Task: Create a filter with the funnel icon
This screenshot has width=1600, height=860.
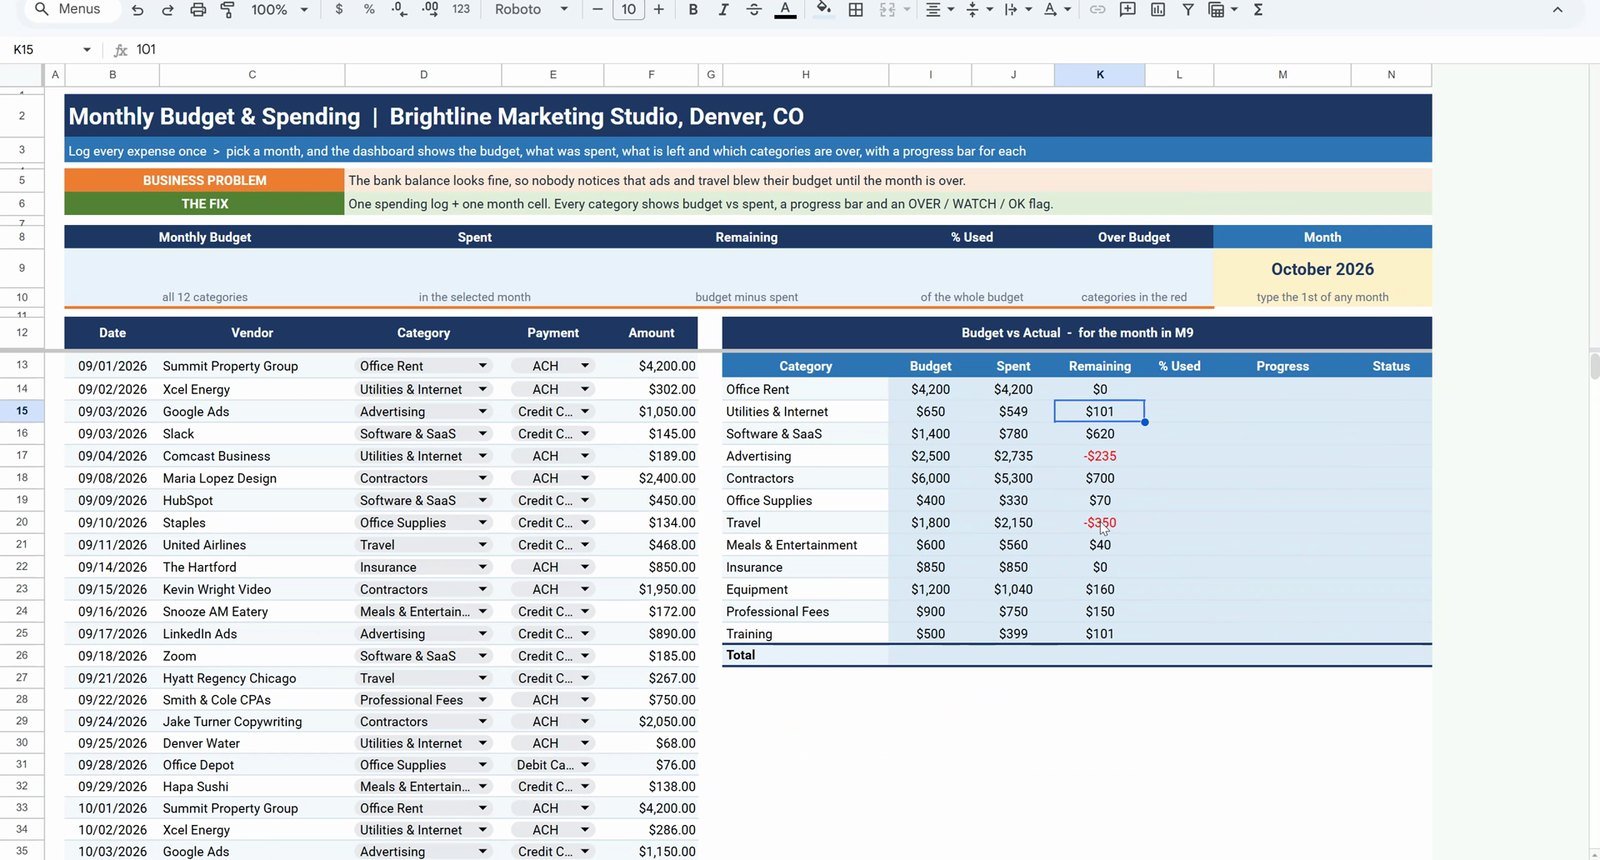Action: [1188, 10]
